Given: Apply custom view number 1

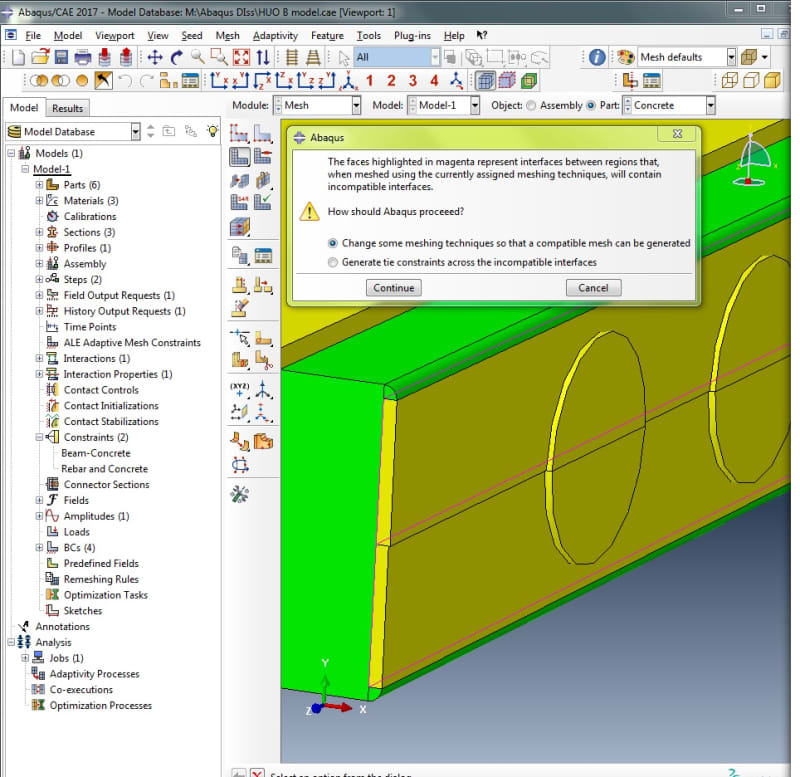Looking at the screenshot, I should [370, 81].
